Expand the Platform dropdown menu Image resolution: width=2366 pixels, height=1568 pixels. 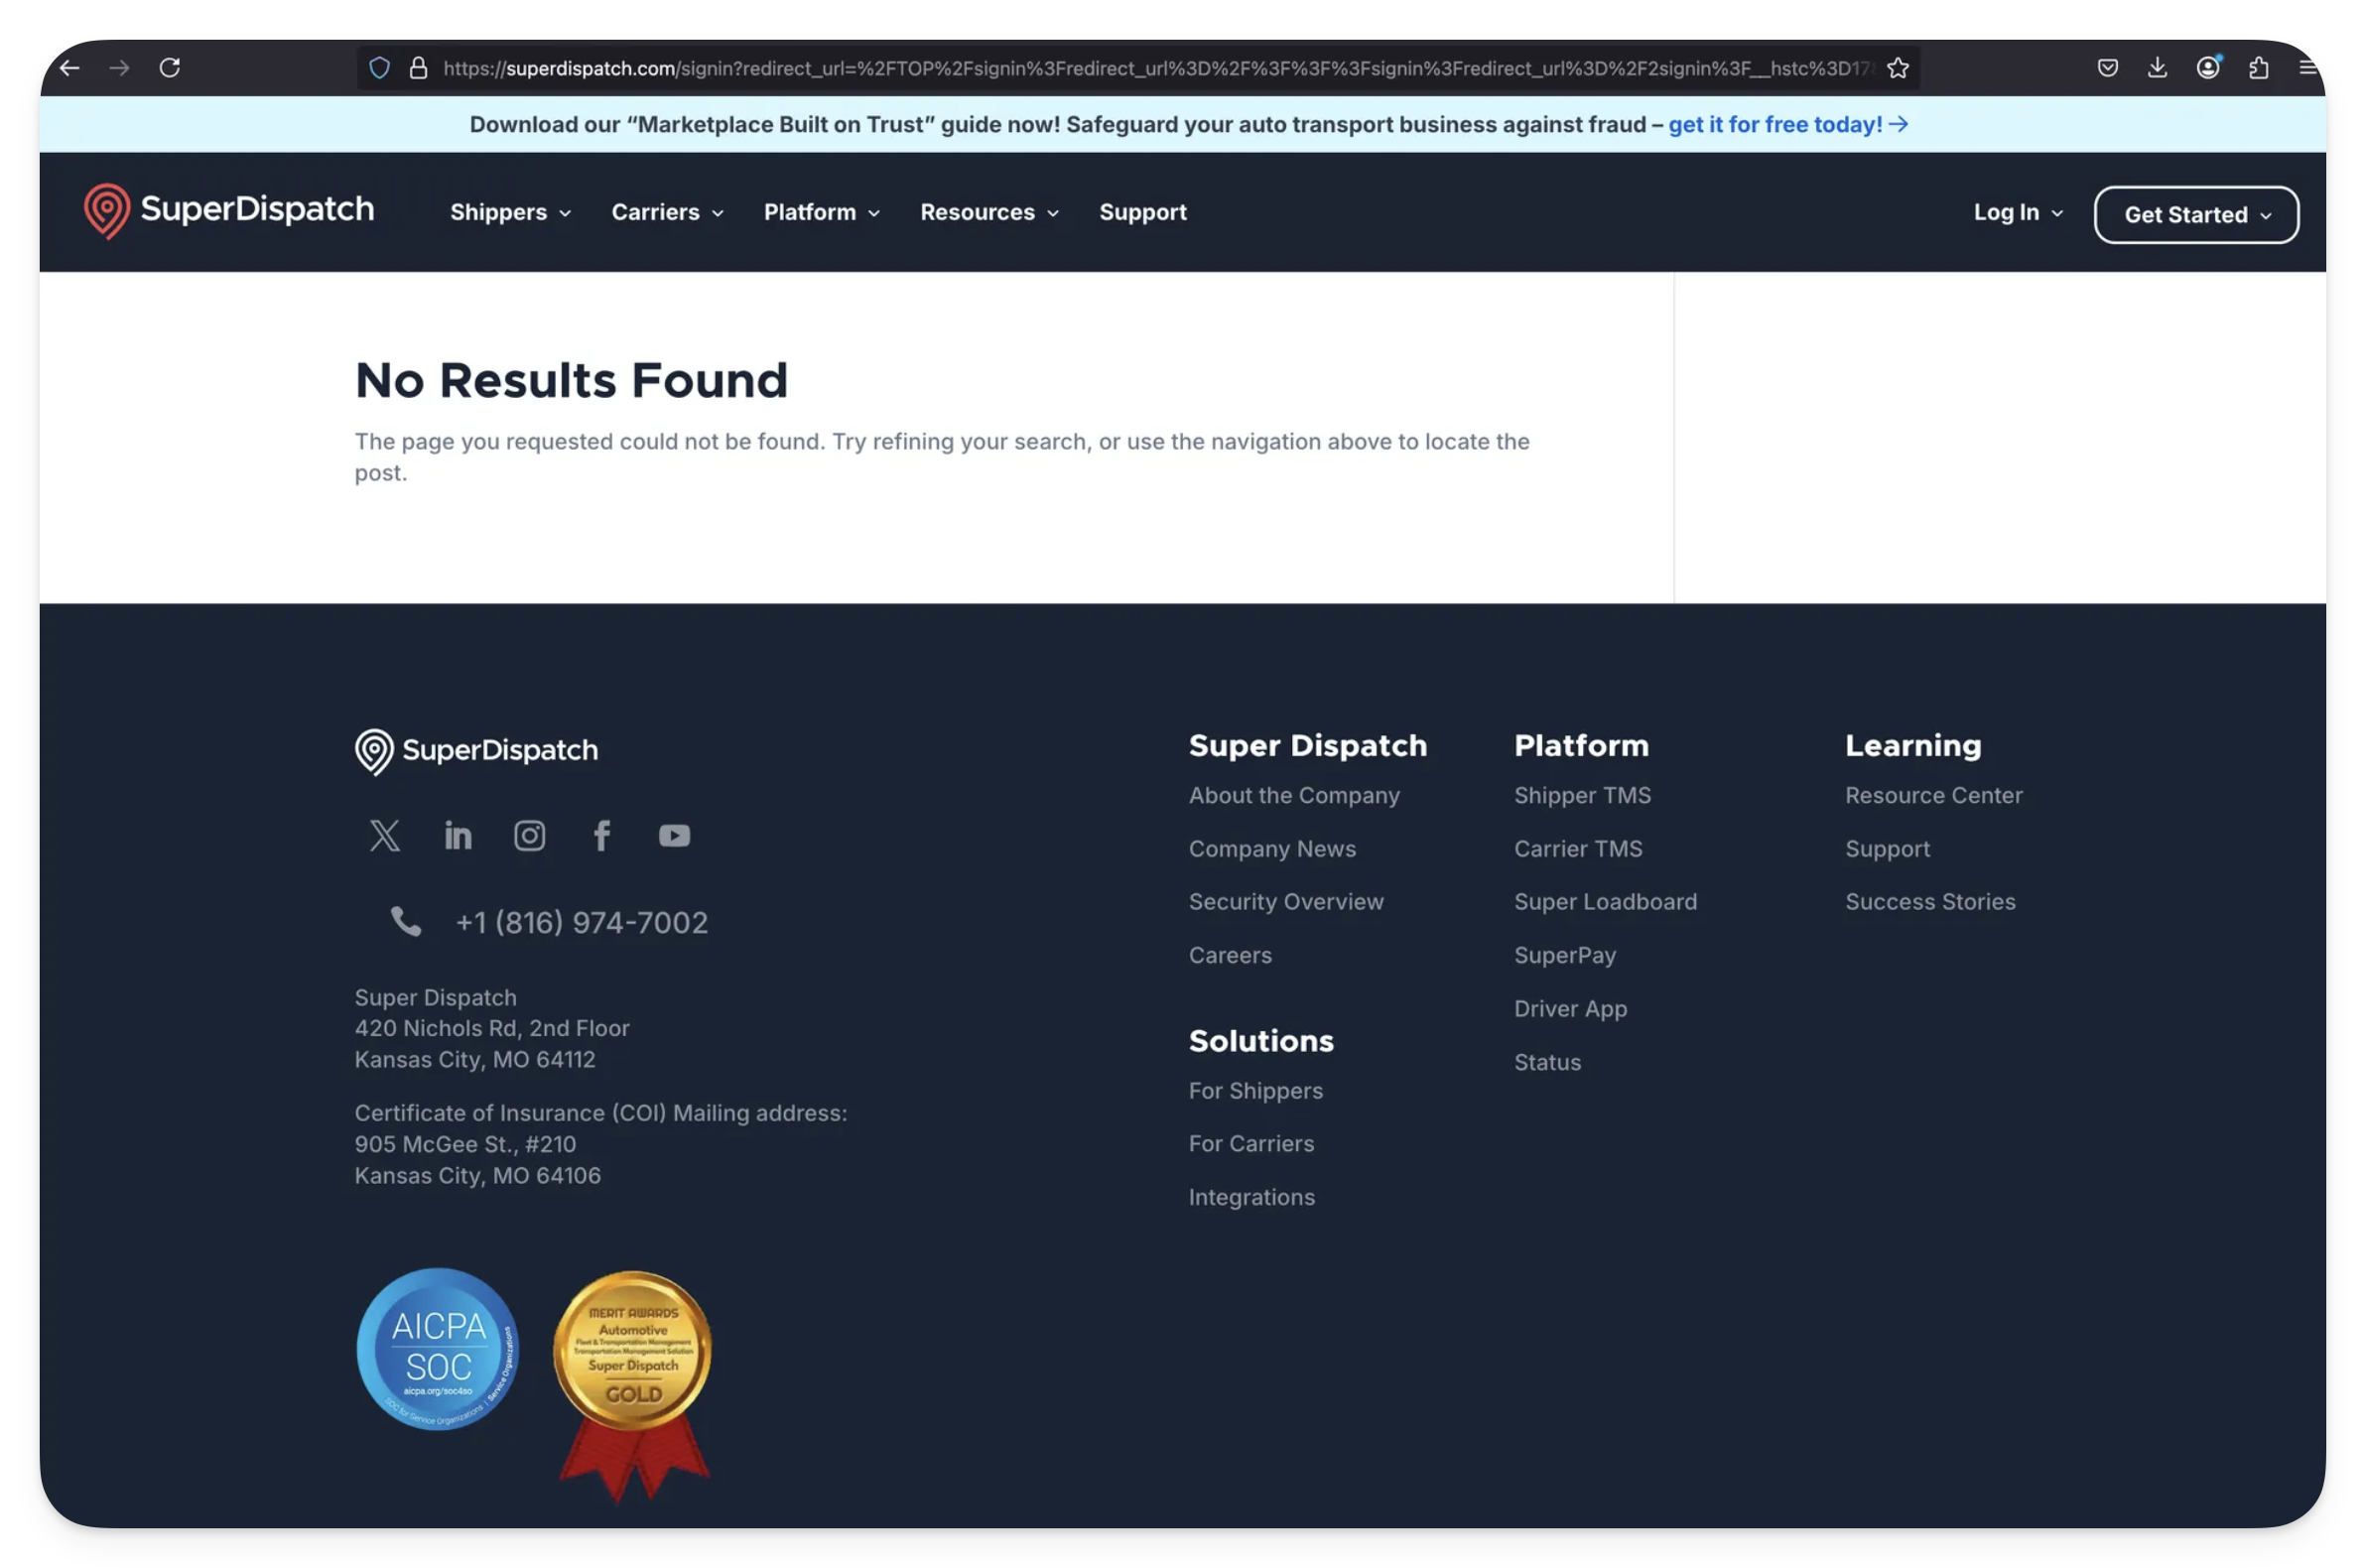[822, 212]
